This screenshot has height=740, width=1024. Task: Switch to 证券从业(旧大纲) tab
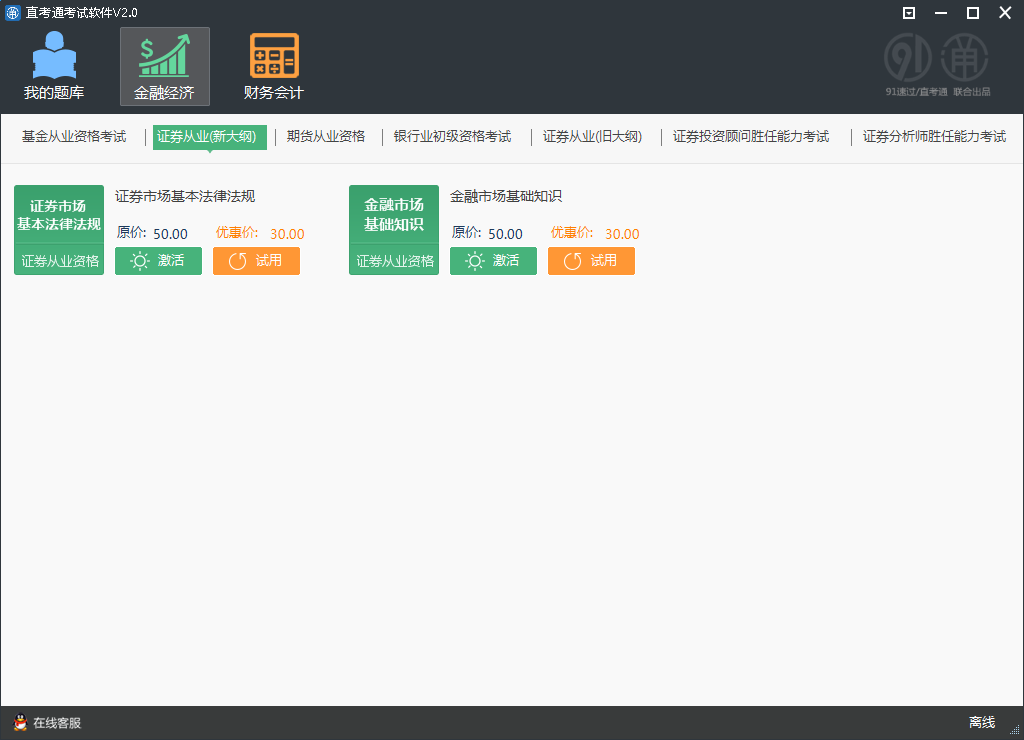point(592,137)
